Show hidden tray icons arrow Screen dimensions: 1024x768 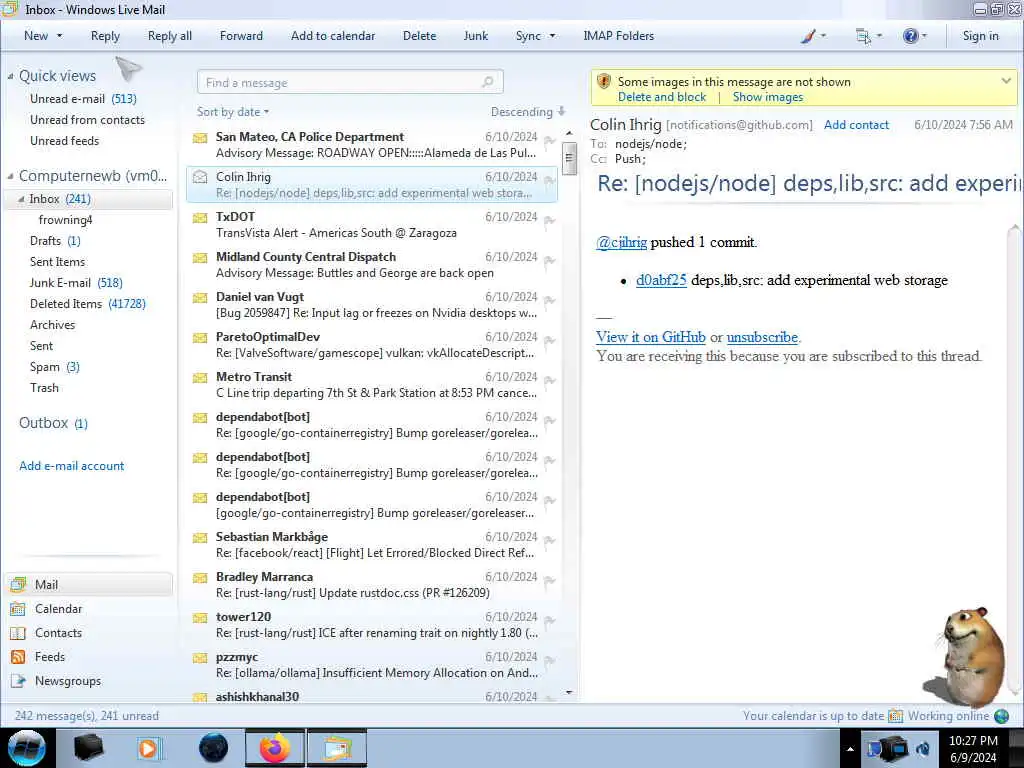pos(850,749)
